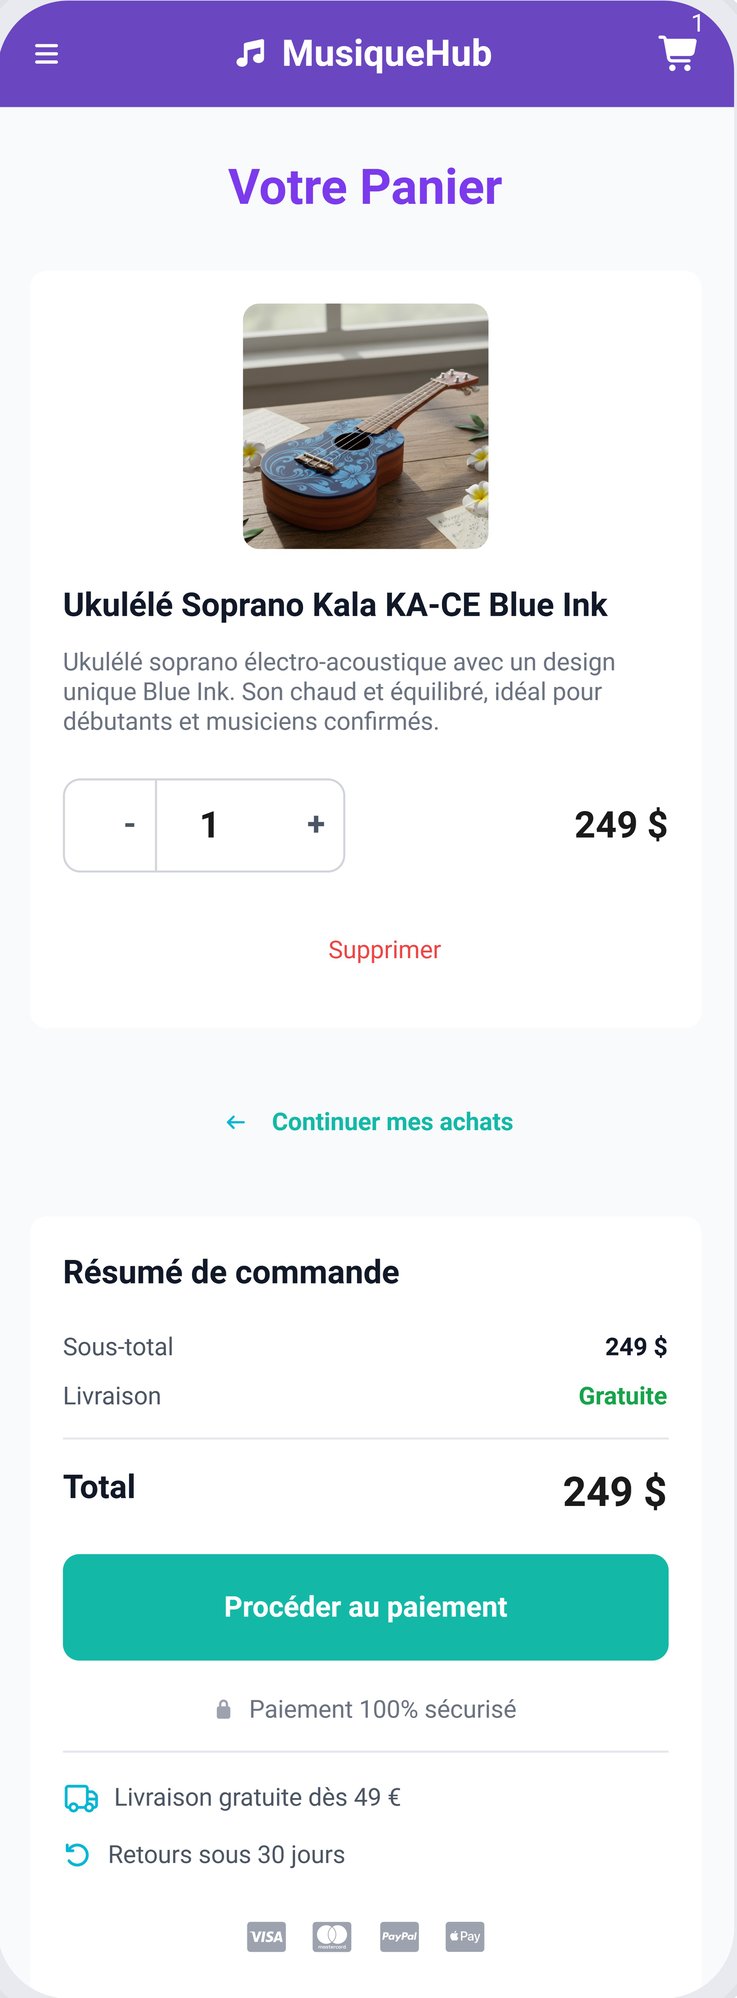The image size is (737, 1998).
Task: Click the returns circular arrow icon
Action: (77, 1855)
